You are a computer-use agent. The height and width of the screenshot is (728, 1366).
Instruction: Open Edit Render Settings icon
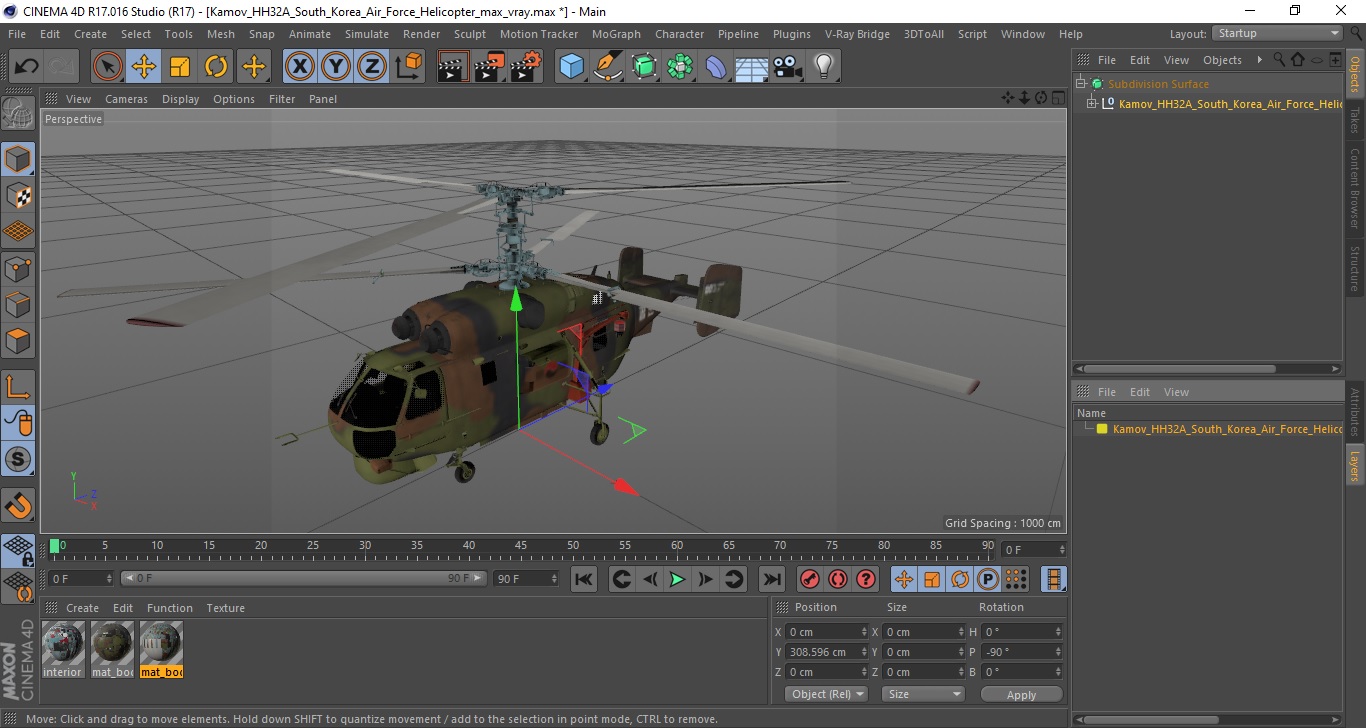[526, 67]
